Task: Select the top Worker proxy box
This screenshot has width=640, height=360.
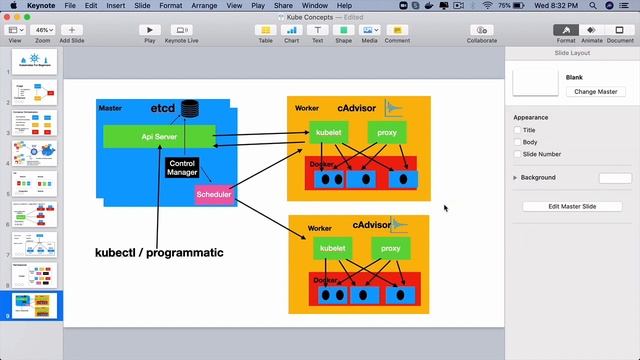Action: (387, 132)
